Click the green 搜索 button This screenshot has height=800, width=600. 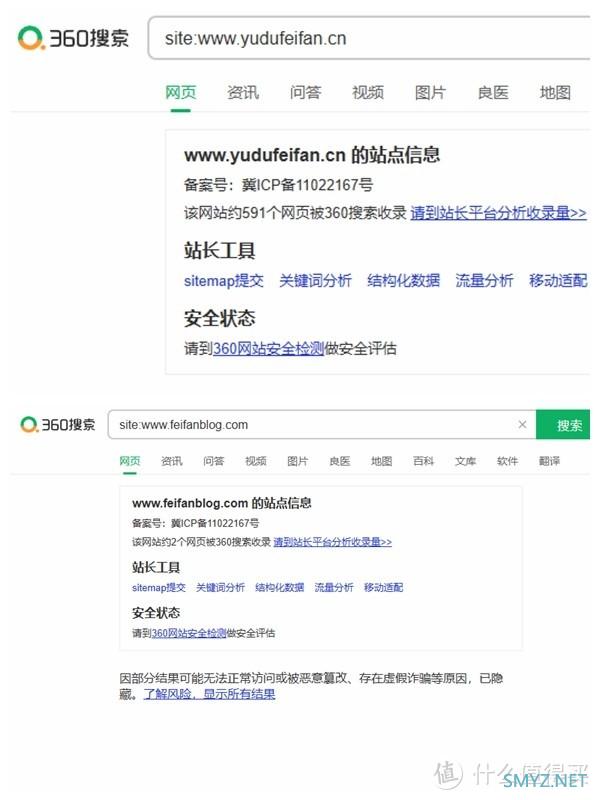pos(563,424)
